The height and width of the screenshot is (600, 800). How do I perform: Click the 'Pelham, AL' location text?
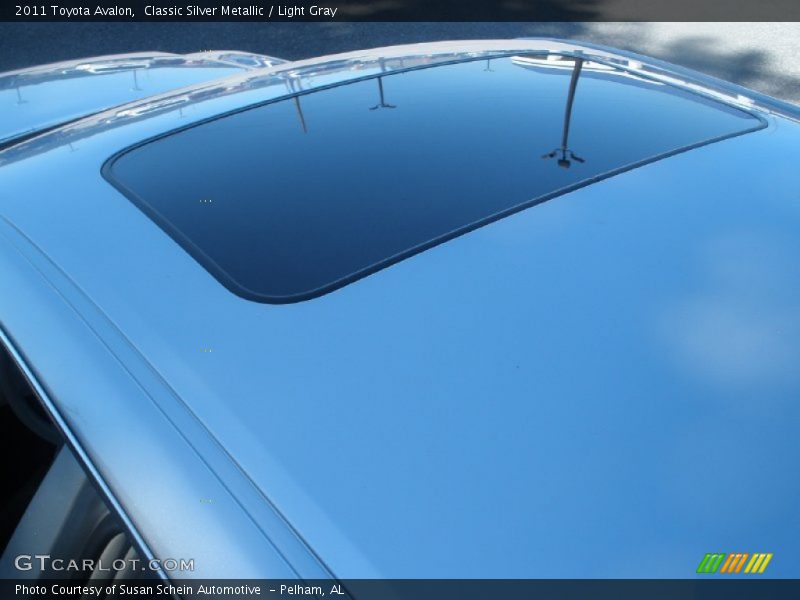pyautogui.click(x=312, y=590)
